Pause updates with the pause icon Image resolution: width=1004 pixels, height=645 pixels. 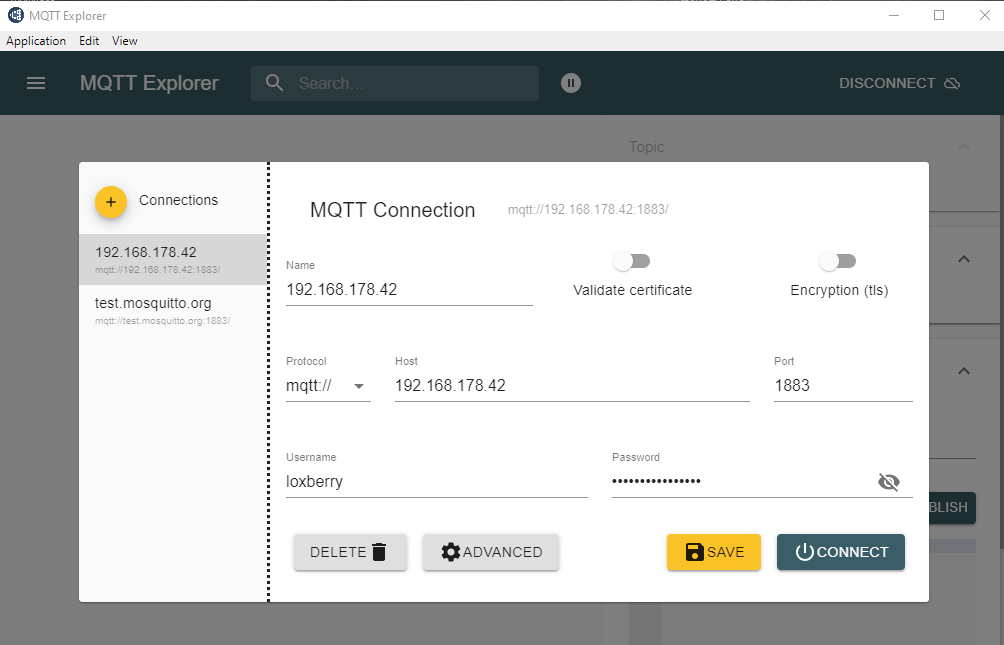[571, 83]
